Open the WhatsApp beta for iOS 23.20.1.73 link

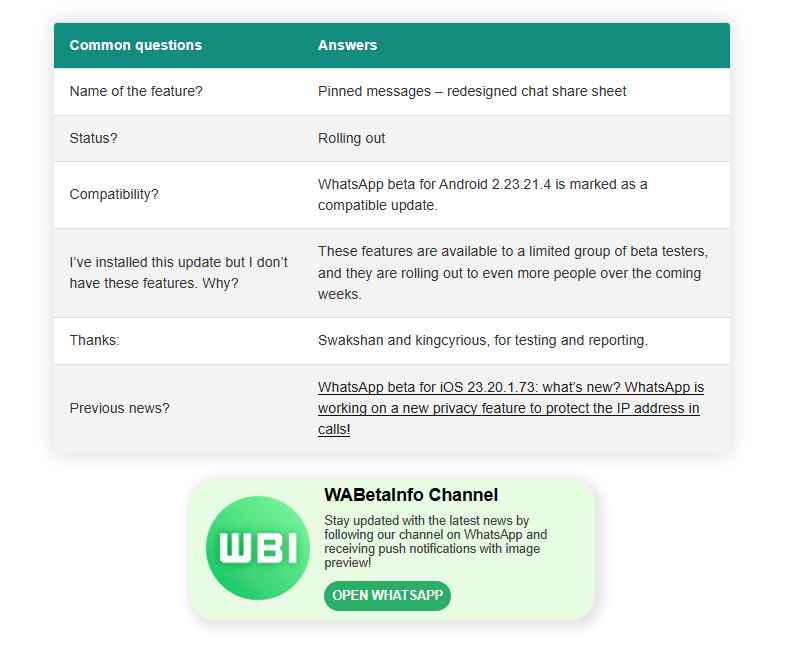[x=511, y=408]
